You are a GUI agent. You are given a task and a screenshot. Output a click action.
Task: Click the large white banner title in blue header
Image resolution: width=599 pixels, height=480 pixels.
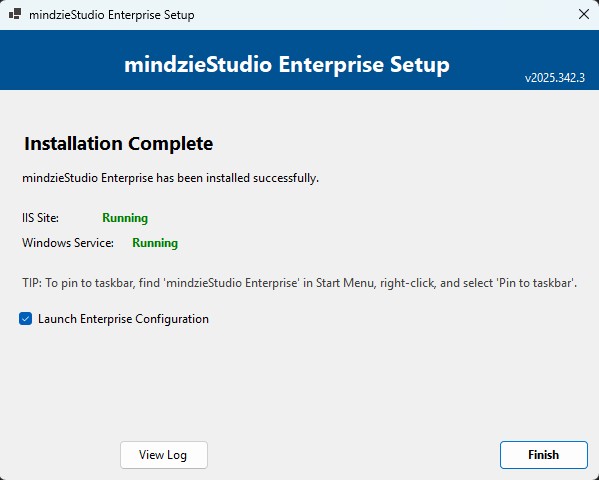287,65
